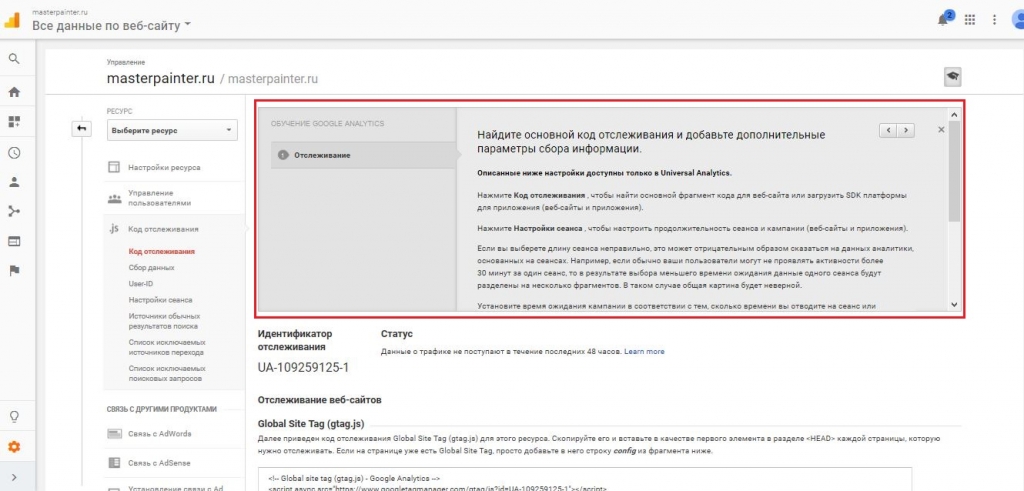The width and height of the screenshot is (1024, 491).
Task: Open Conversions flag icon
Action: tap(14, 270)
